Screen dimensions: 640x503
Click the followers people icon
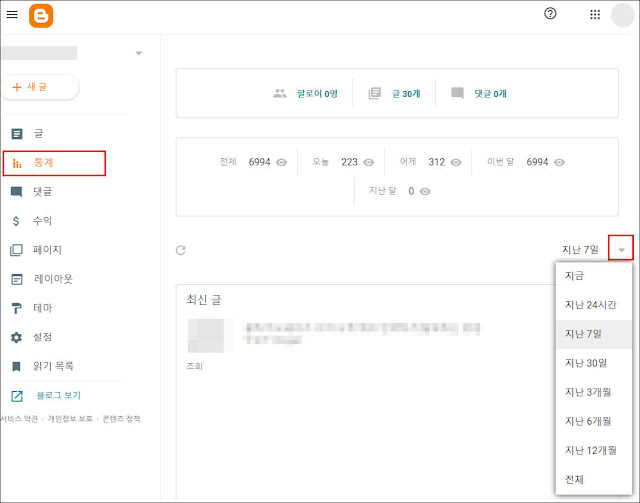tap(280, 93)
